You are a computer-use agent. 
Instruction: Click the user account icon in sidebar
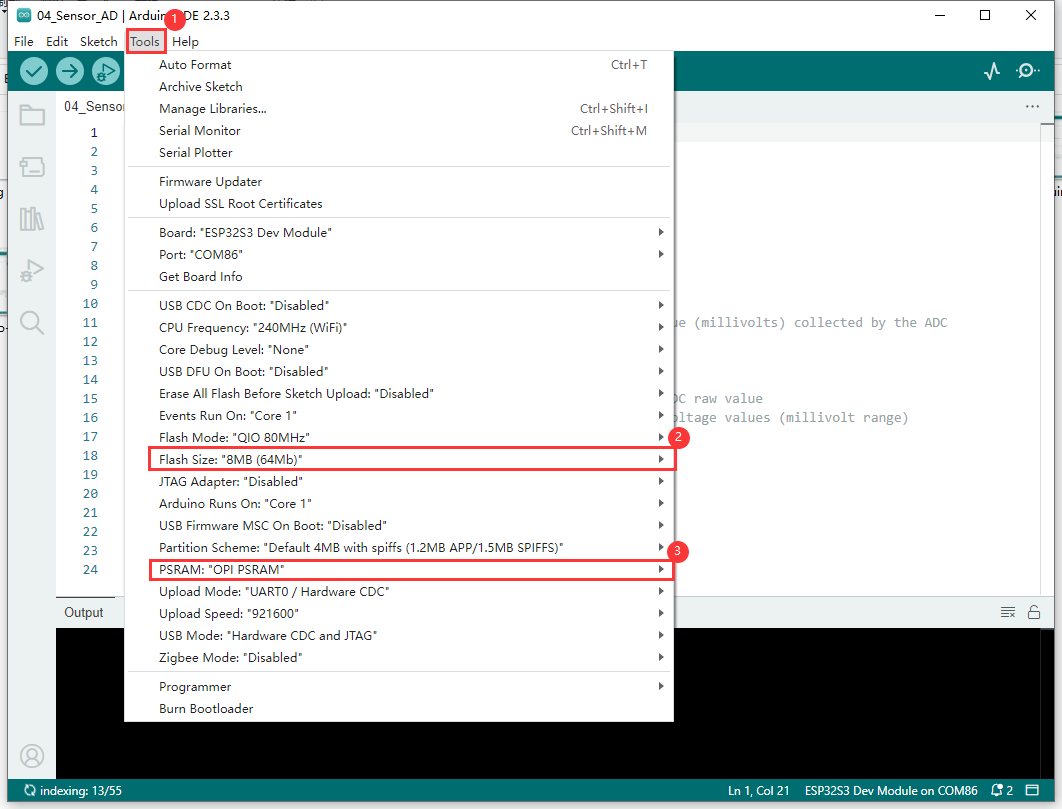pos(32,755)
